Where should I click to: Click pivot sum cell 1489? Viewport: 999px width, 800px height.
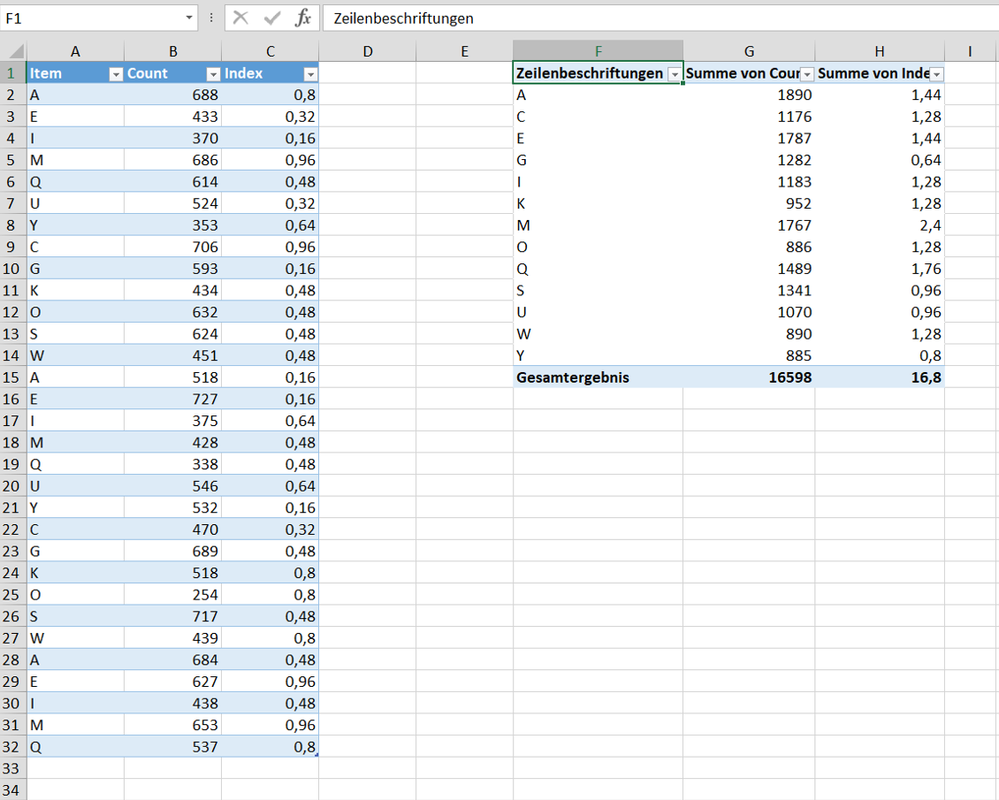[749, 269]
